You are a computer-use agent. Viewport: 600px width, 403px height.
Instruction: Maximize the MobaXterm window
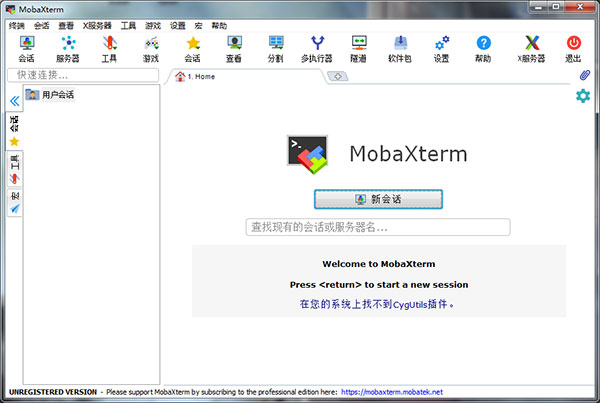[x=556, y=7]
